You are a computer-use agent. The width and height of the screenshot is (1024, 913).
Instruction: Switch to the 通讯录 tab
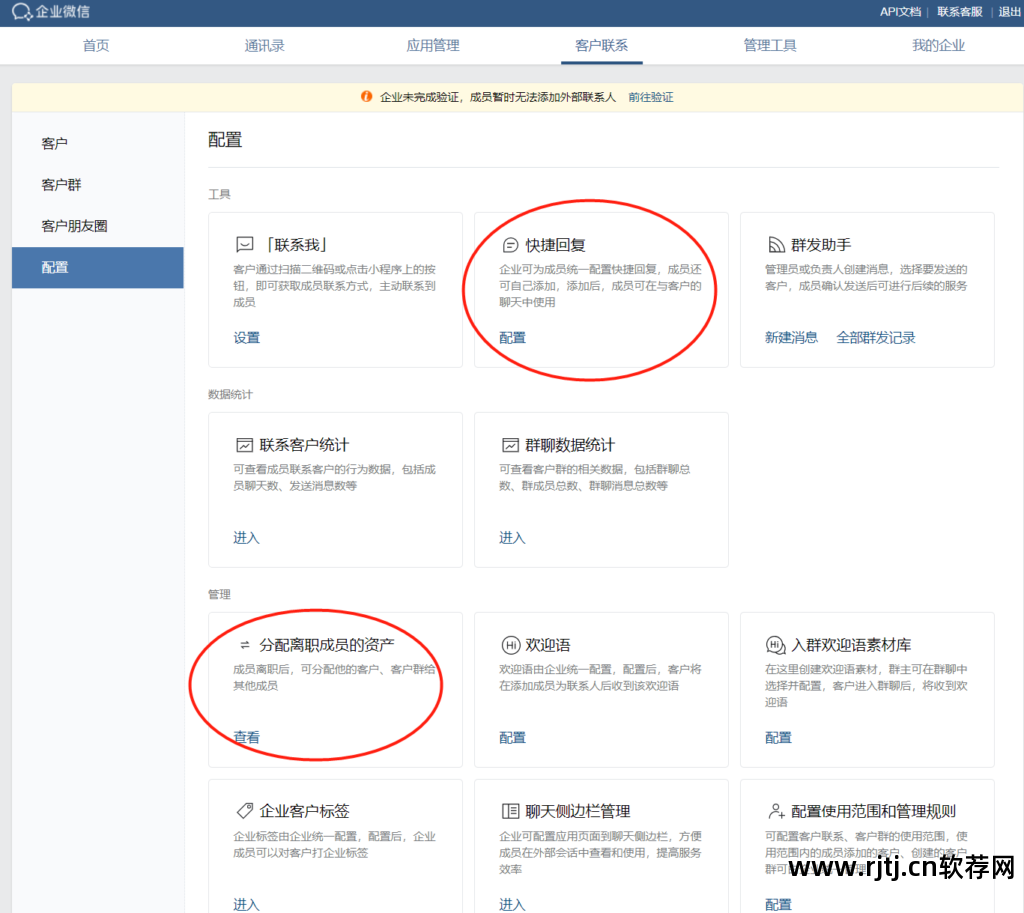[x=264, y=45]
